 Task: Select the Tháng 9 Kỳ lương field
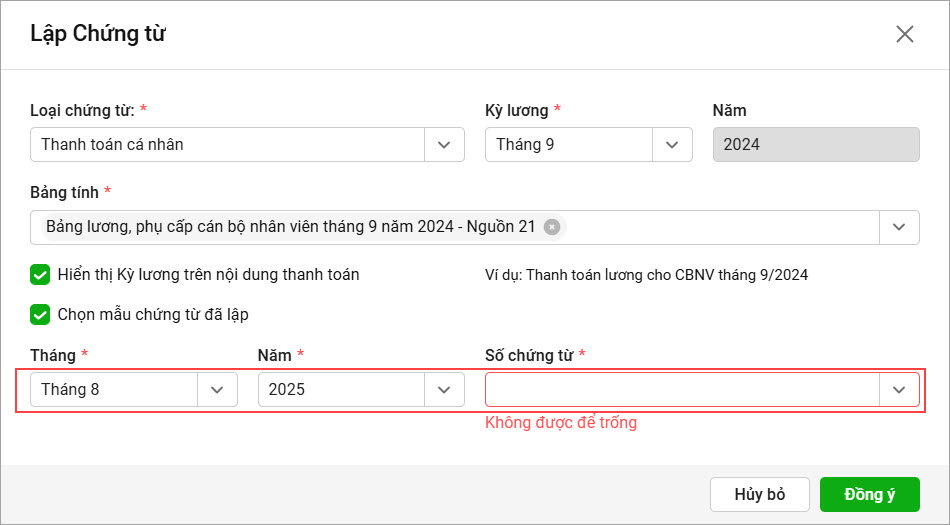click(569, 145)
